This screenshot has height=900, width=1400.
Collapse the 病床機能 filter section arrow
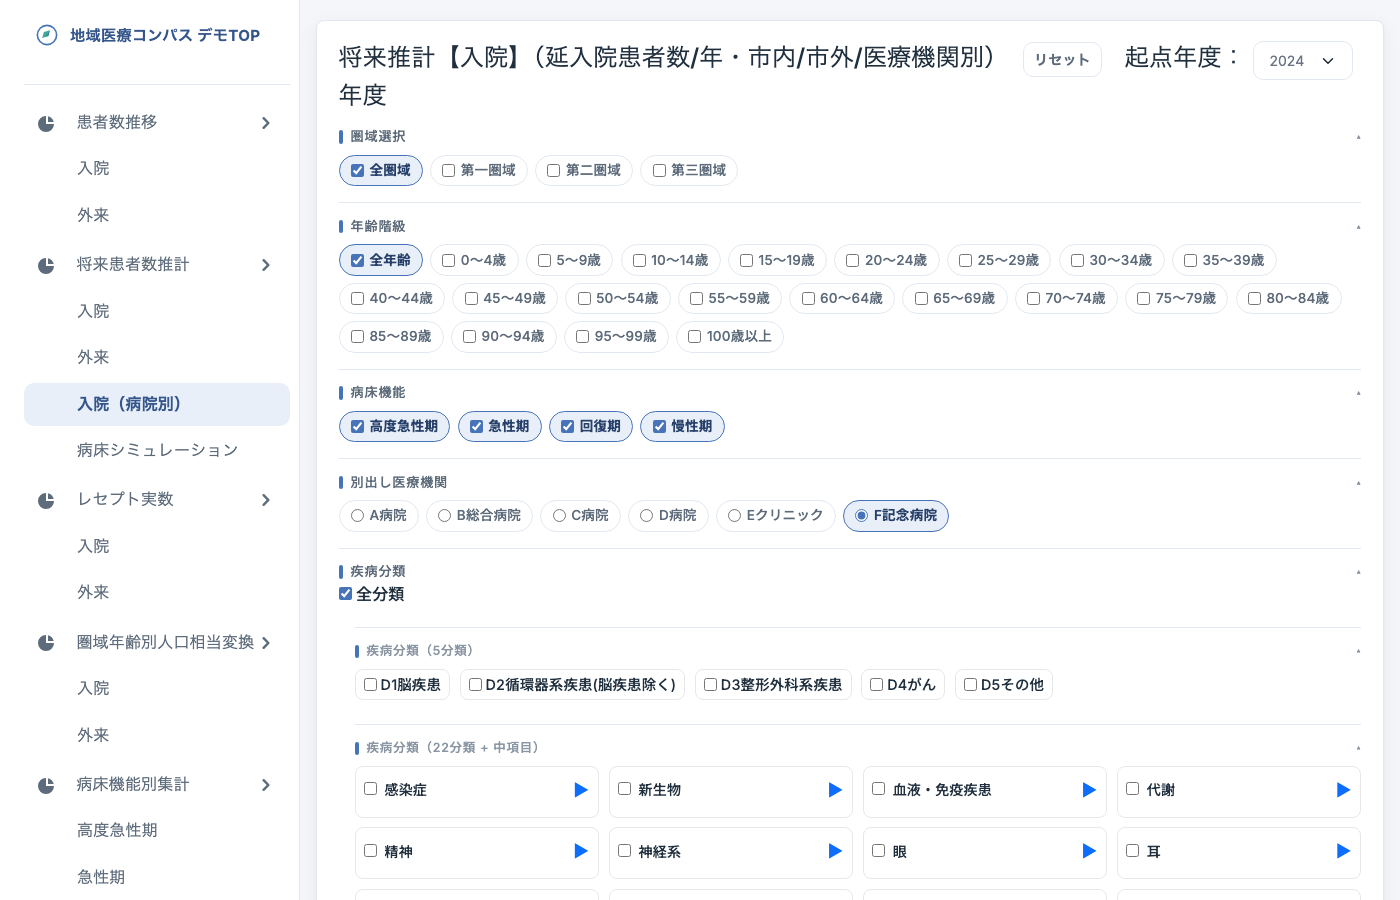tap(1358, 394)
